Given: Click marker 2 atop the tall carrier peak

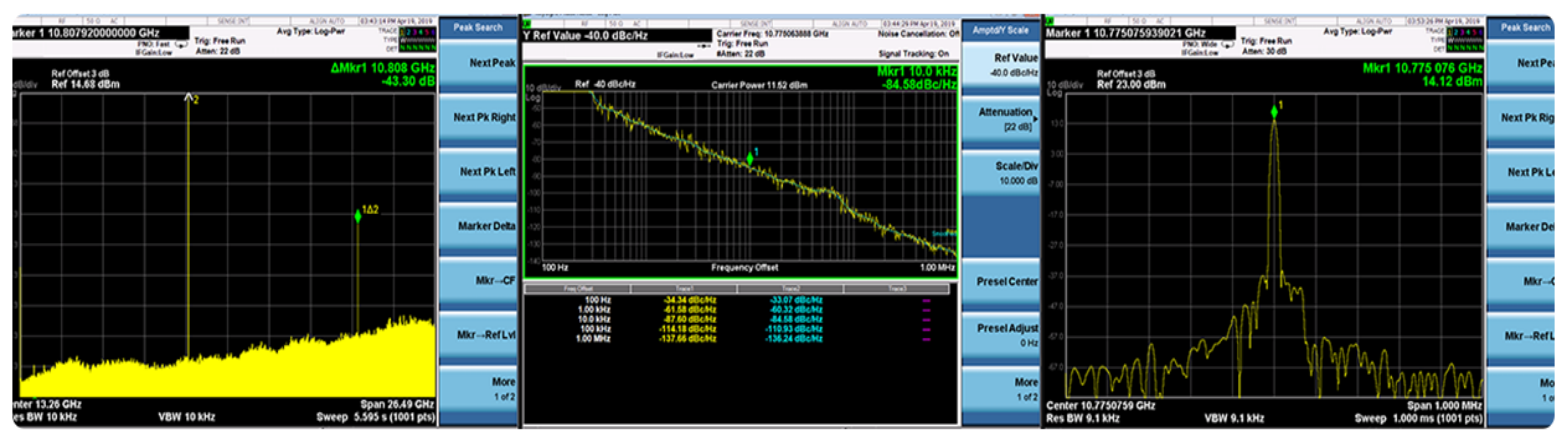Looking at the screenshot, I should (x=188, y=97).
